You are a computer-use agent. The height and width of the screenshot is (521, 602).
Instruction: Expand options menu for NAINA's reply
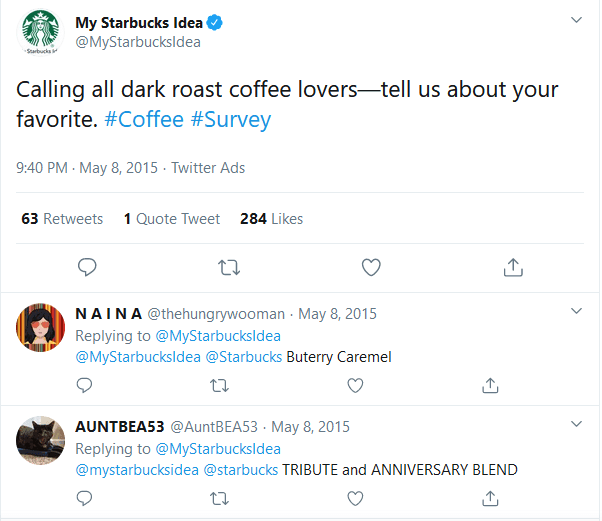(x=576, y=312)
